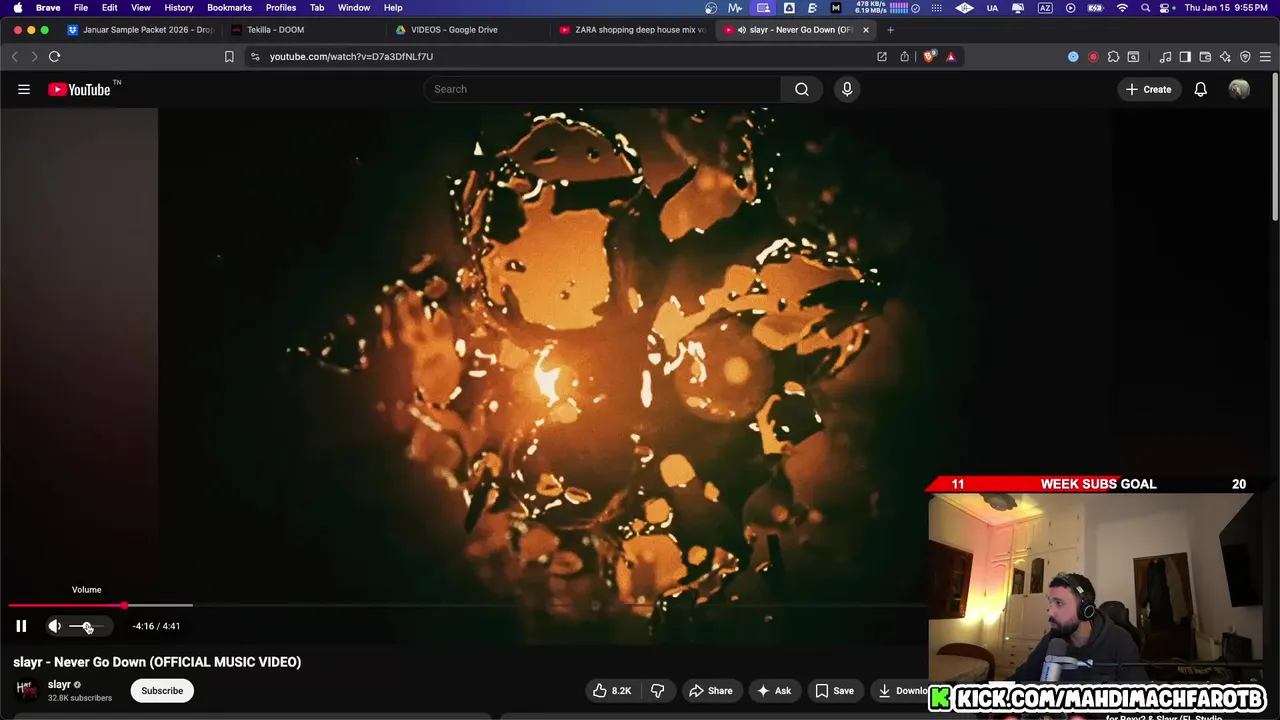This screenshot has height=720, width=1280.
Task: Open the Bookmarks menu
Action: click(x=229, y=8)
